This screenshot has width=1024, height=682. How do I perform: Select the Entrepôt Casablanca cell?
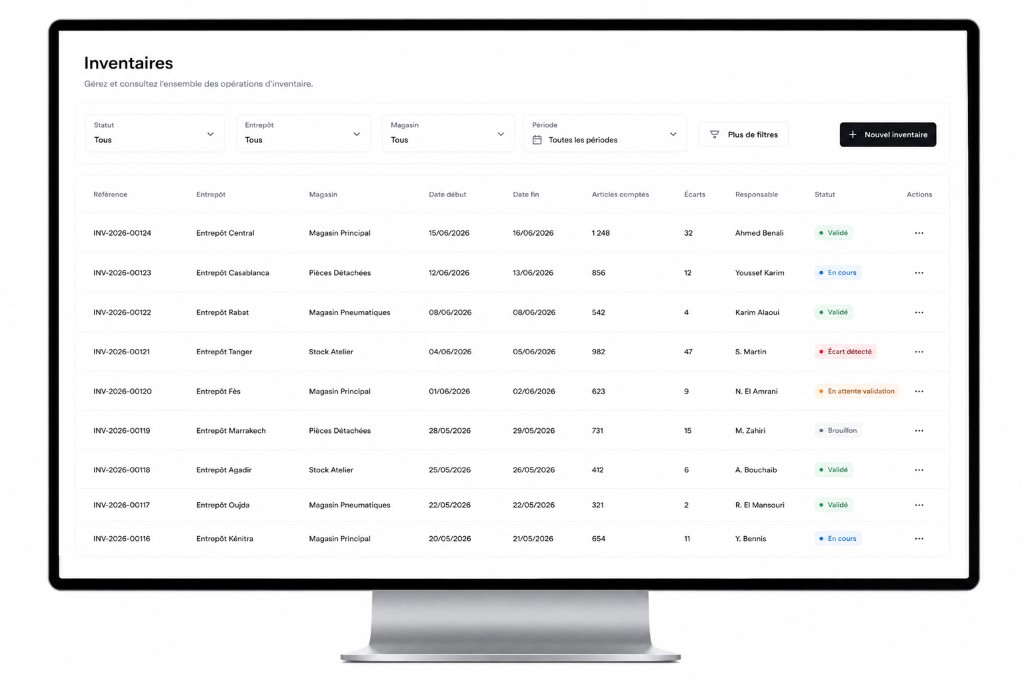232,273
